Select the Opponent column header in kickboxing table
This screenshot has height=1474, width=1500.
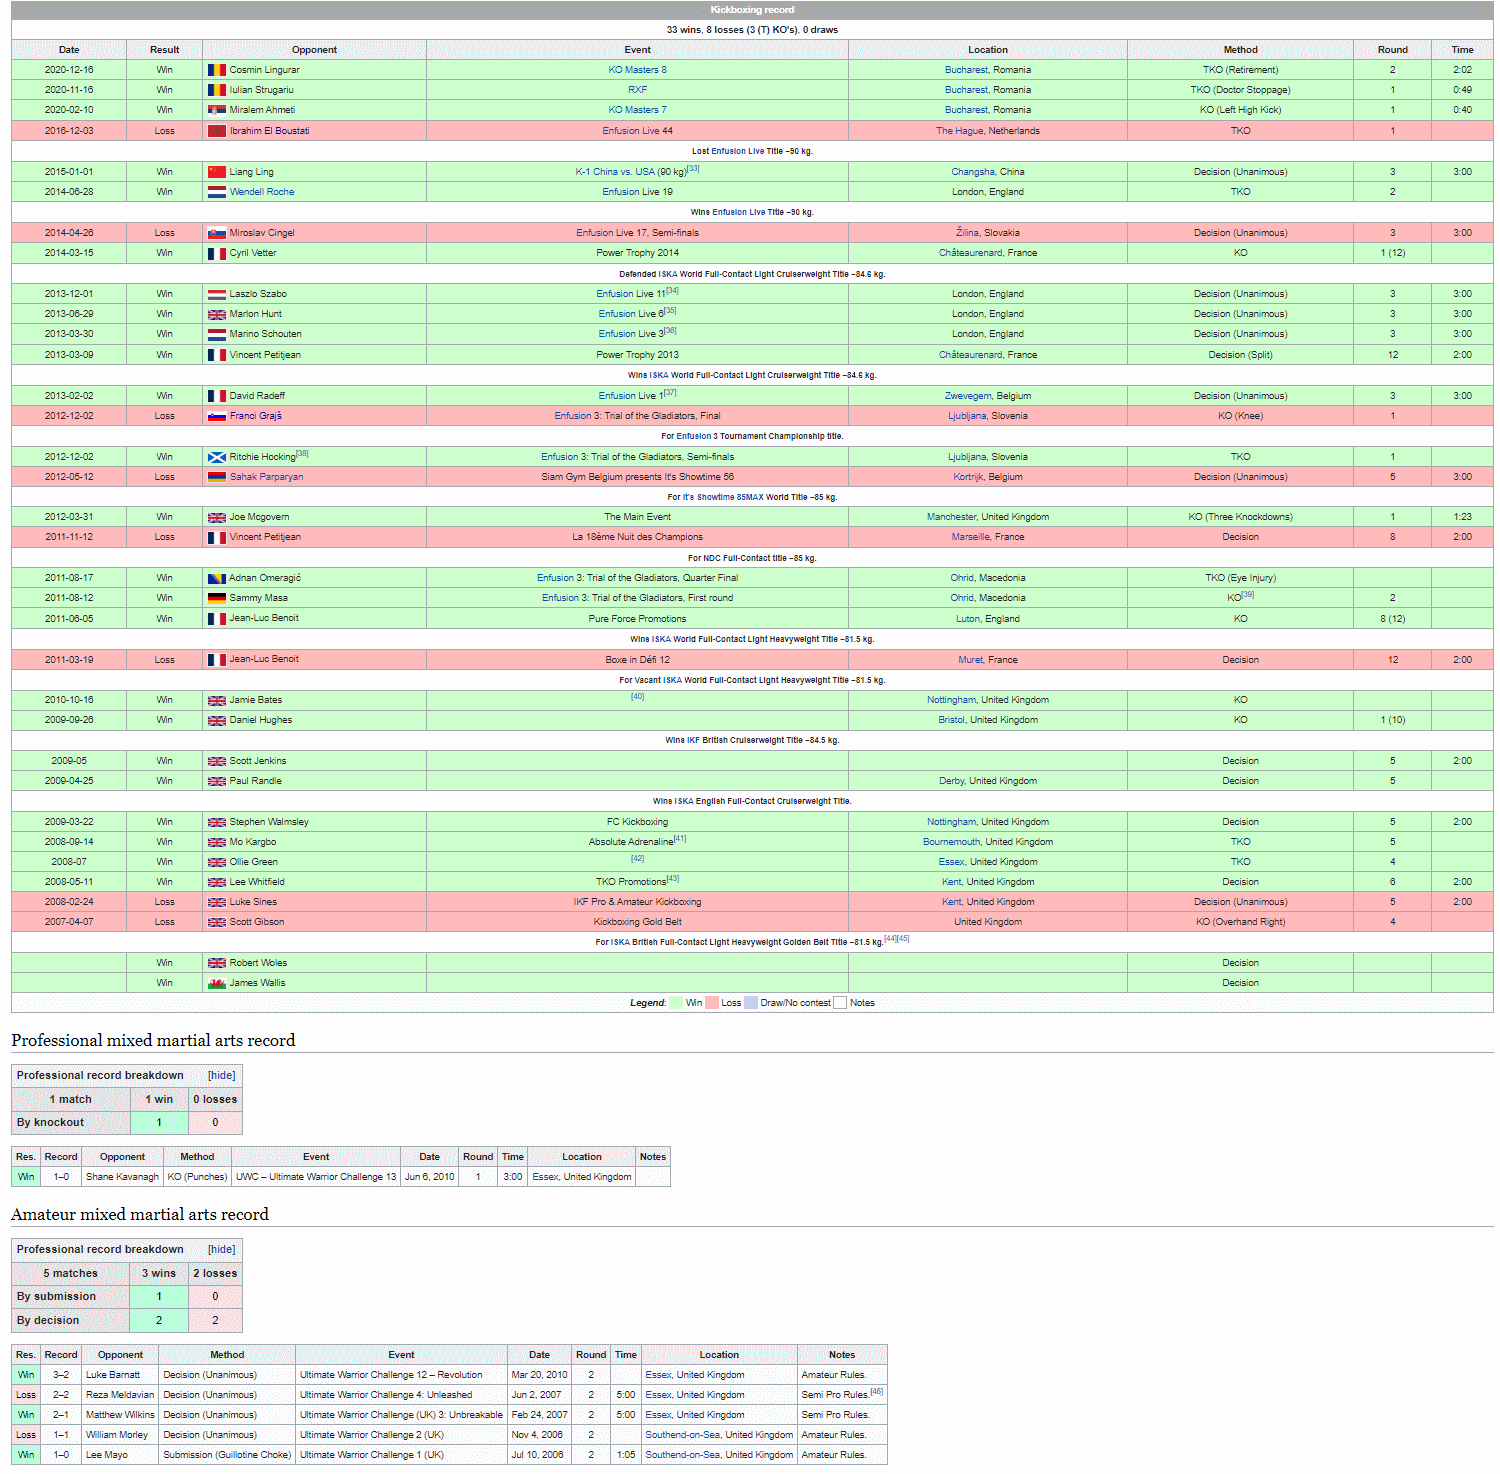[x=314, y=50]
